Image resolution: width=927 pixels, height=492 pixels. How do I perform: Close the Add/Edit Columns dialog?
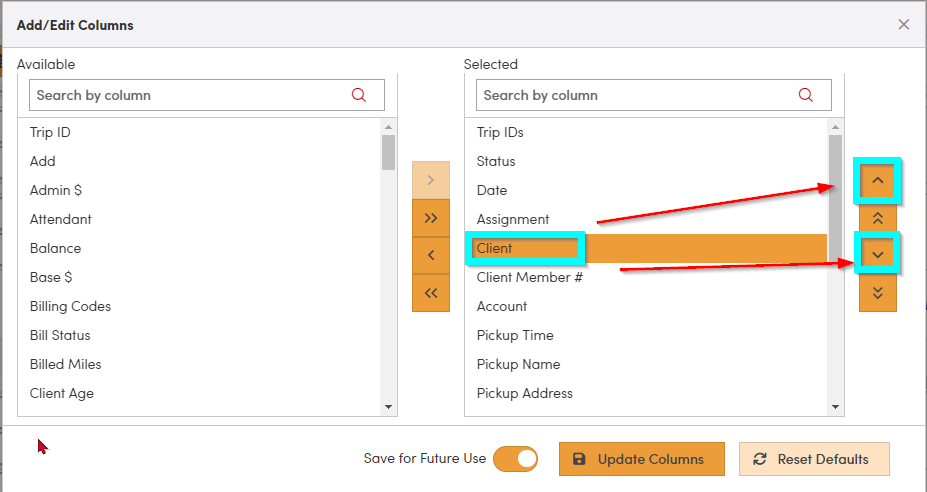(904, 25)
